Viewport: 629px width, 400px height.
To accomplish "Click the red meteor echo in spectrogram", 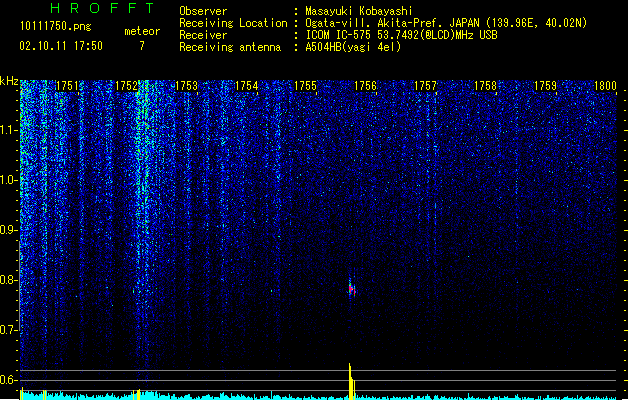I will (x=352, y=289).
